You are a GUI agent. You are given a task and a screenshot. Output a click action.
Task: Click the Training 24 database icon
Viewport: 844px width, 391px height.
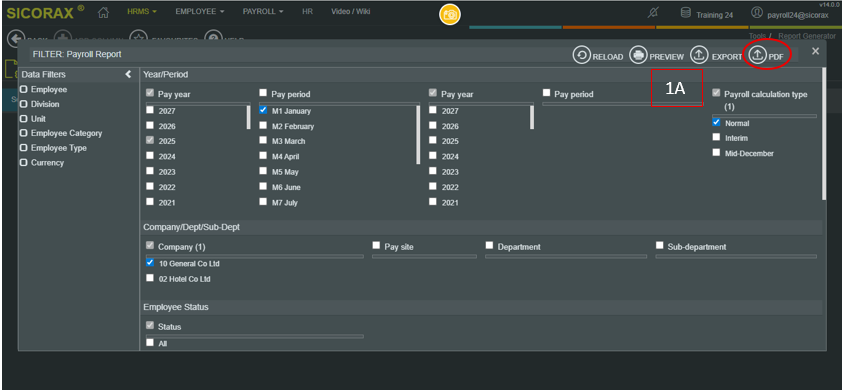(x=686, y=13)
